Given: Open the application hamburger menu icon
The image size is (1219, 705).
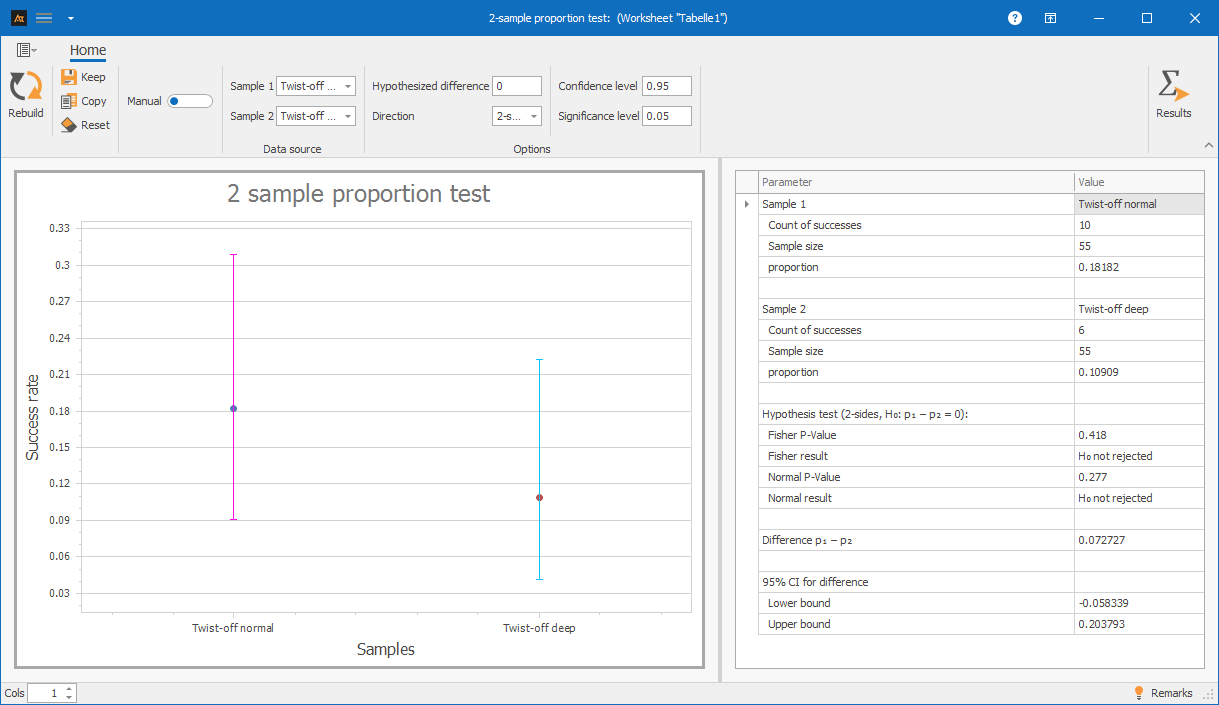Looking at the screenshot, I should click(44, 18).
